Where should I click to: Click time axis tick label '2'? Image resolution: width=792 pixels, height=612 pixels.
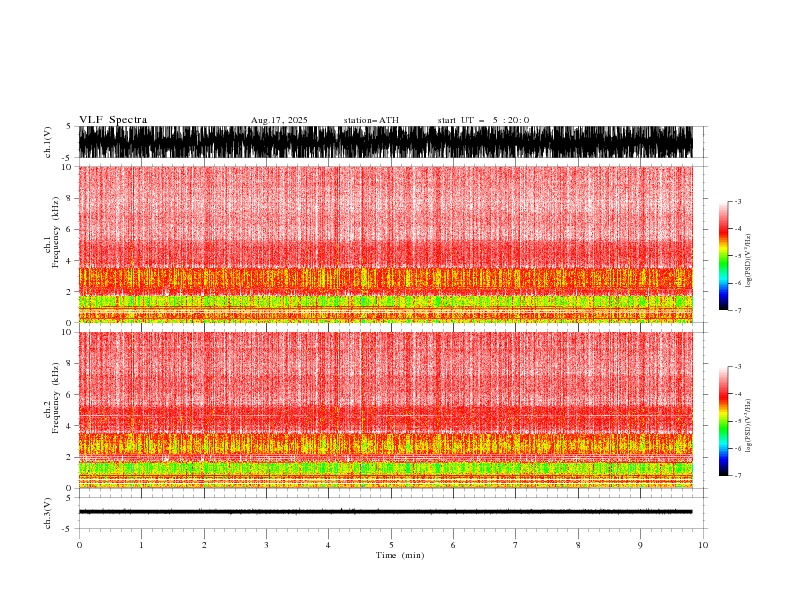click(204, 545)
